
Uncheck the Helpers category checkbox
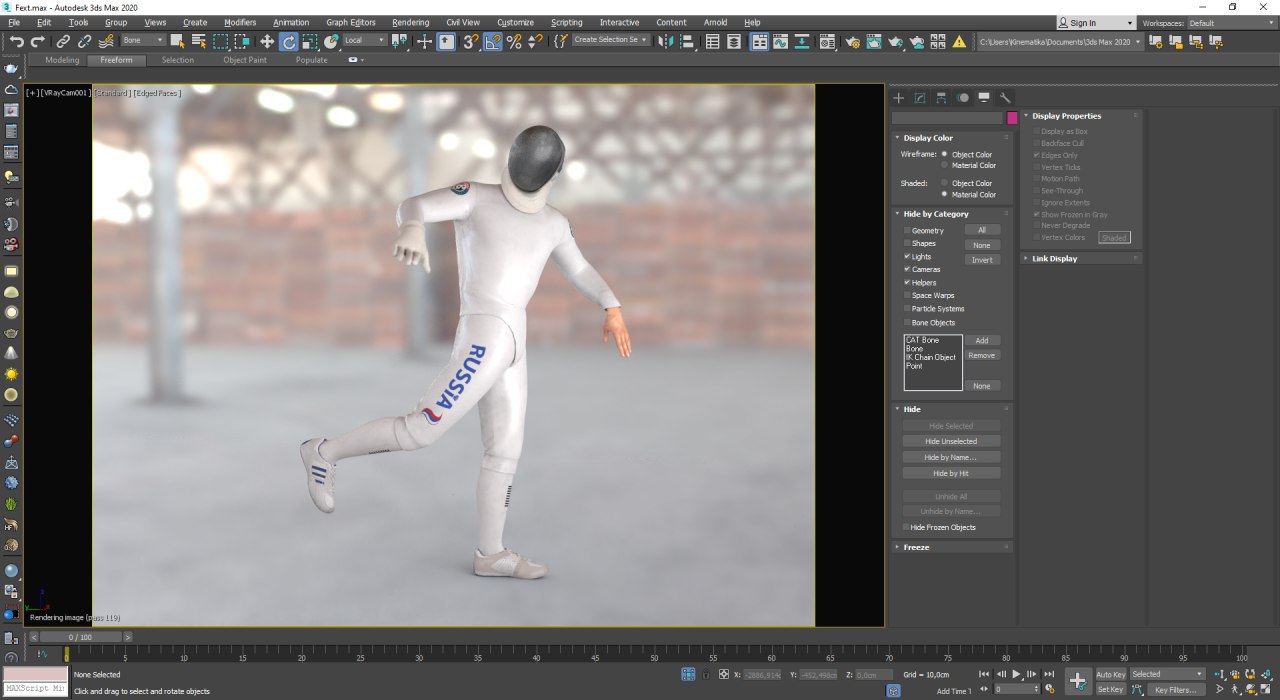click(907, 282)
